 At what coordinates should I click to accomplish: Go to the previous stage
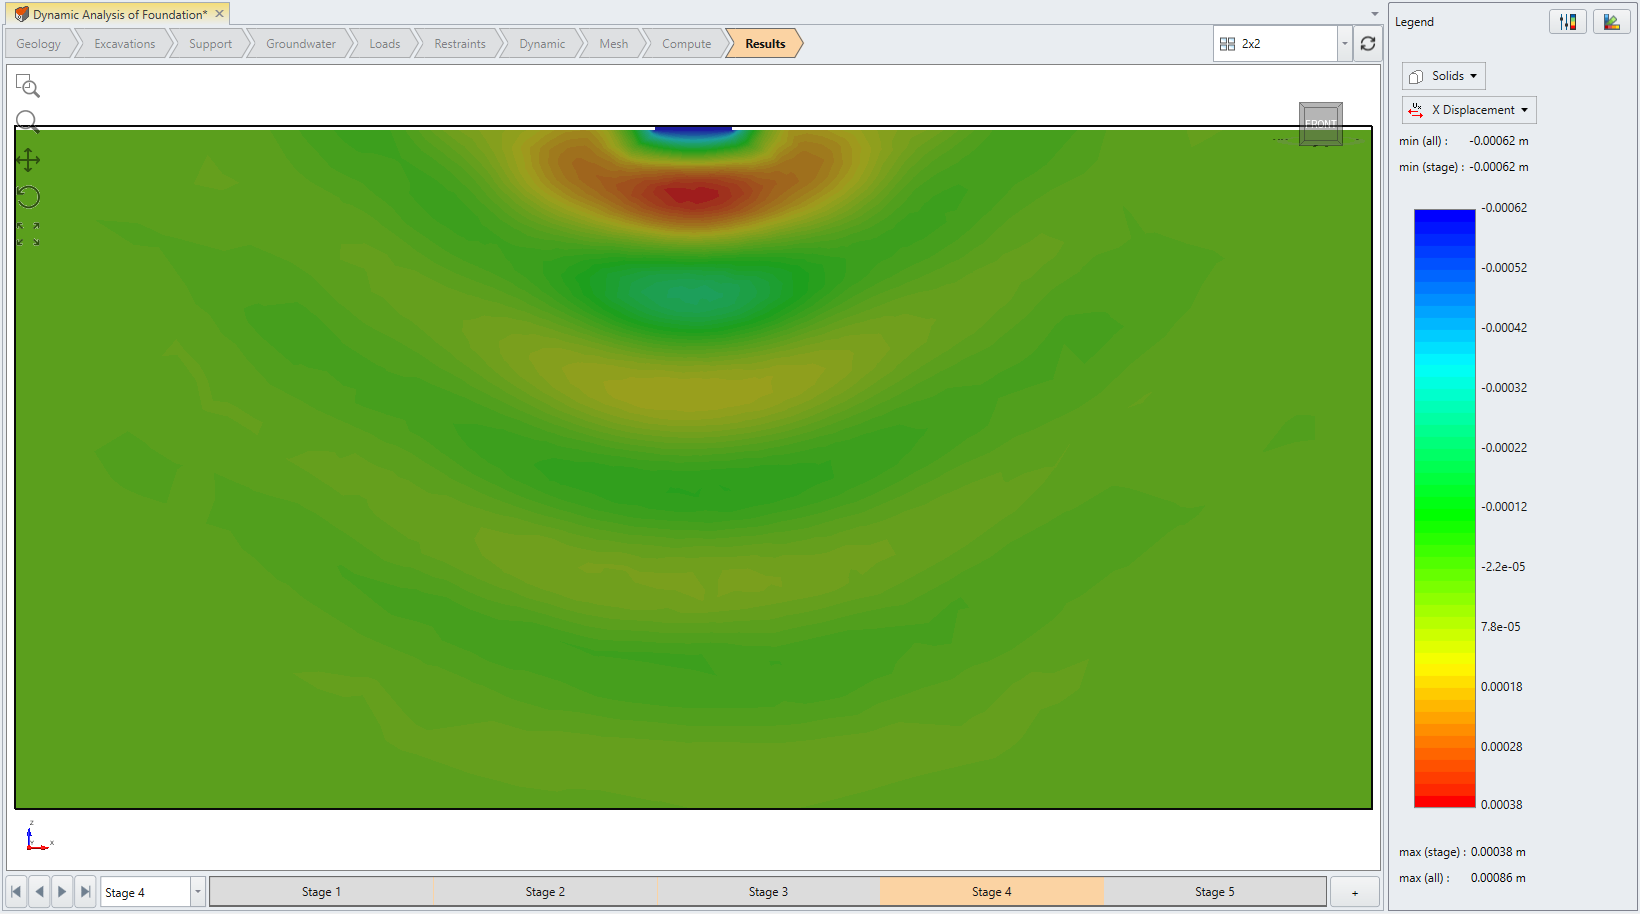[40, 892]
